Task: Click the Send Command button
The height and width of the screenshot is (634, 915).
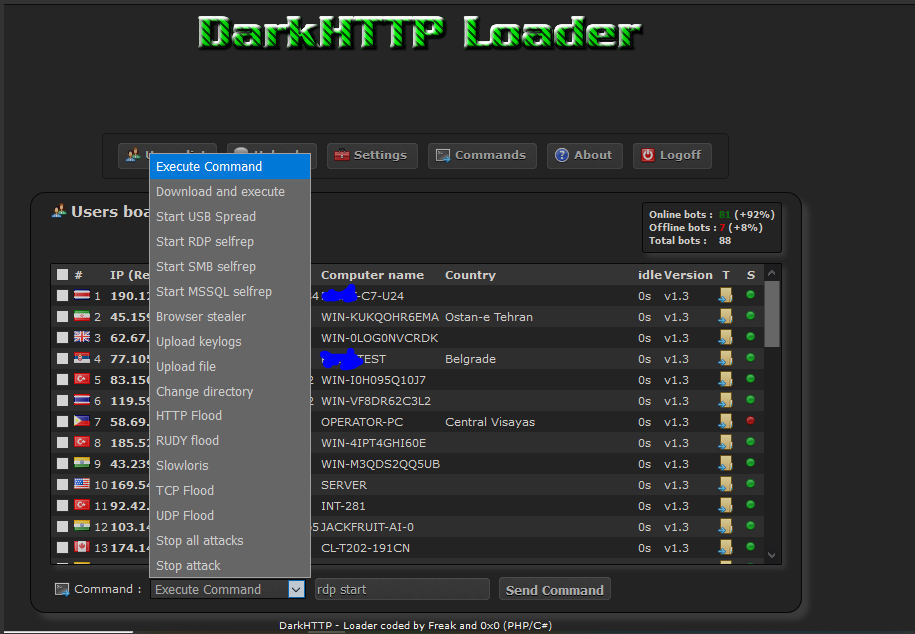Action: tap(554, 590)
